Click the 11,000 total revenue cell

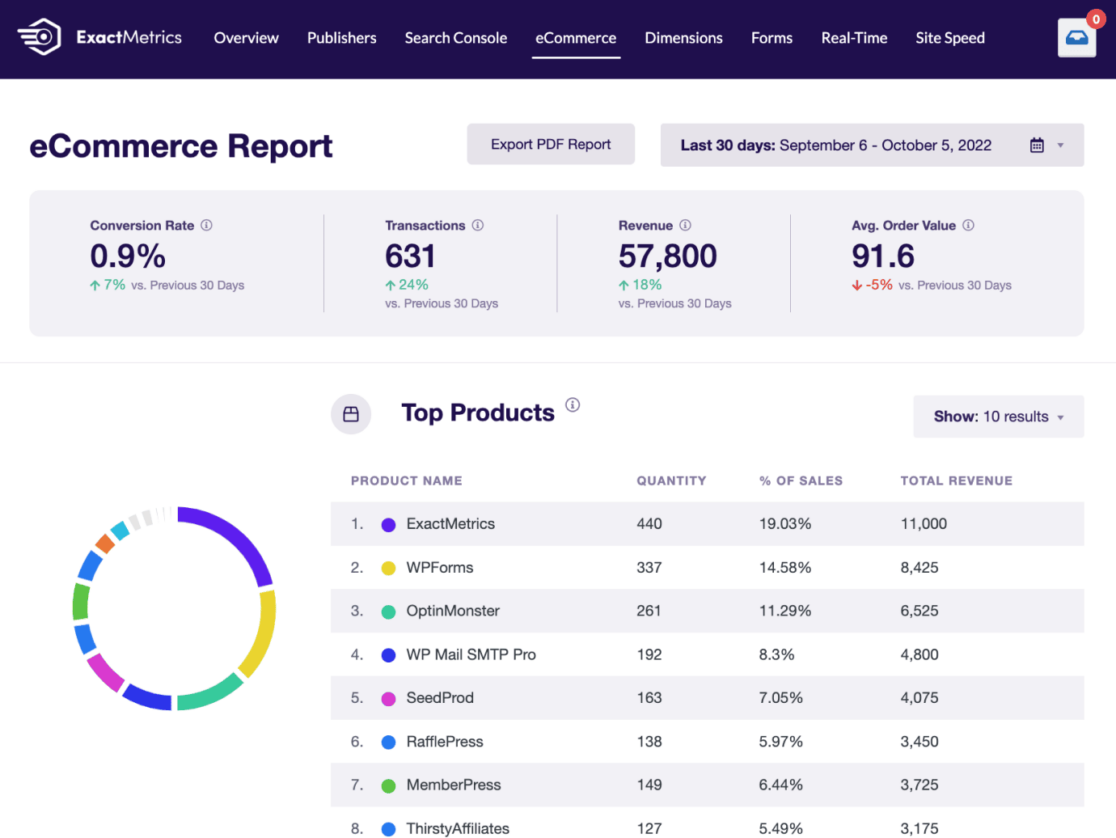pyautogui.click(x=923, y=524)
